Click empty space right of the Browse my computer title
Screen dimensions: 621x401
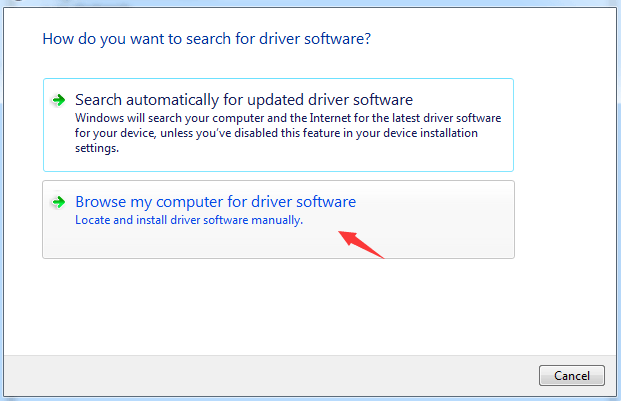[440, 202]
